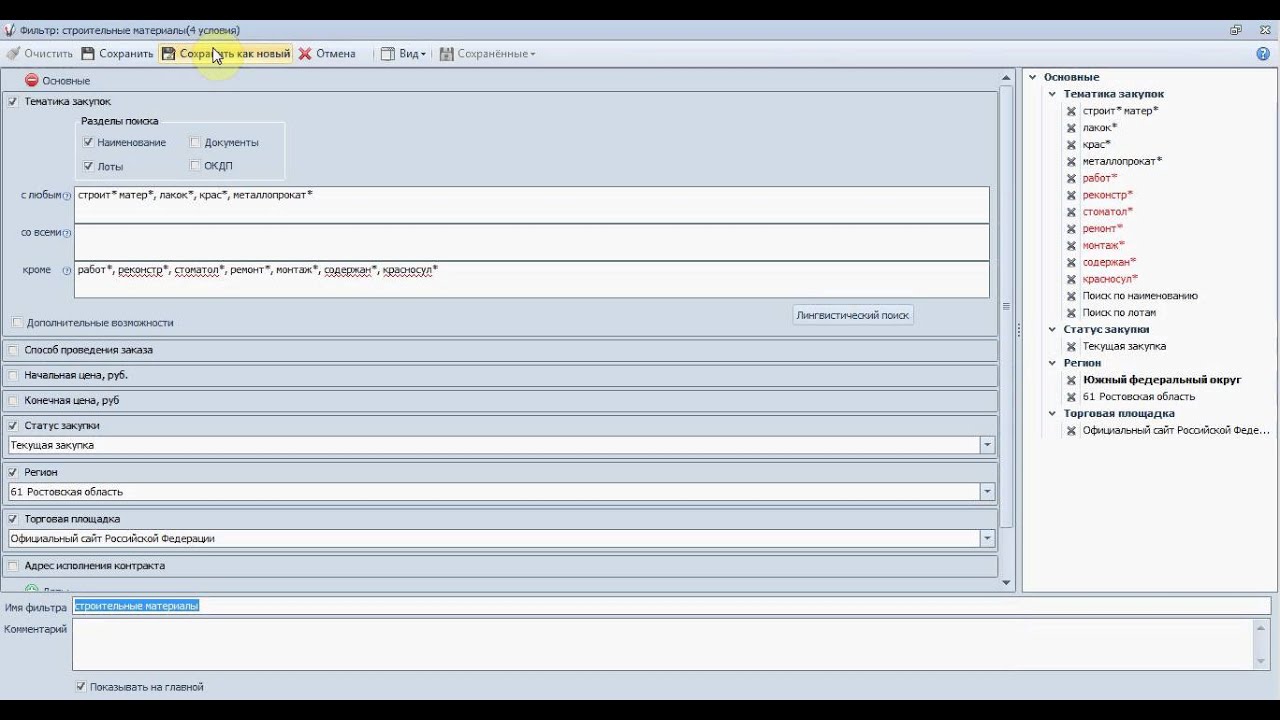The width and height of the screenshot is (1280, 720).
Task: Collapse the Тематика закупок tree node
Action: (1052, 94)
